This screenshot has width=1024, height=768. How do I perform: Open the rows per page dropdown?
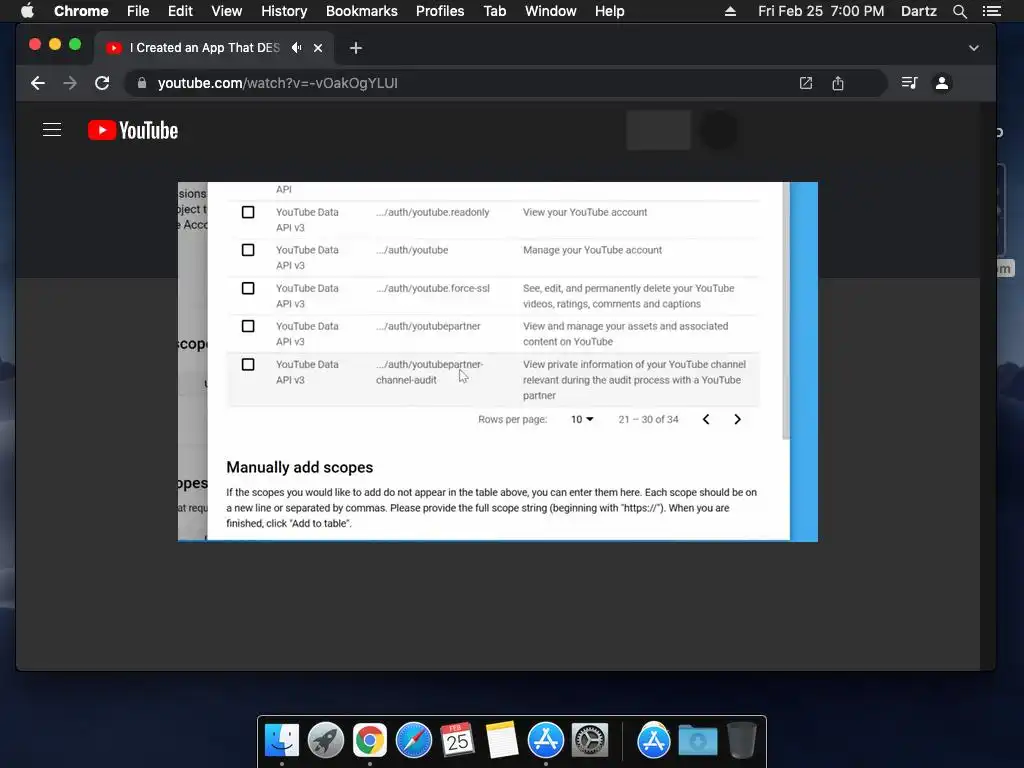(582, 419)
